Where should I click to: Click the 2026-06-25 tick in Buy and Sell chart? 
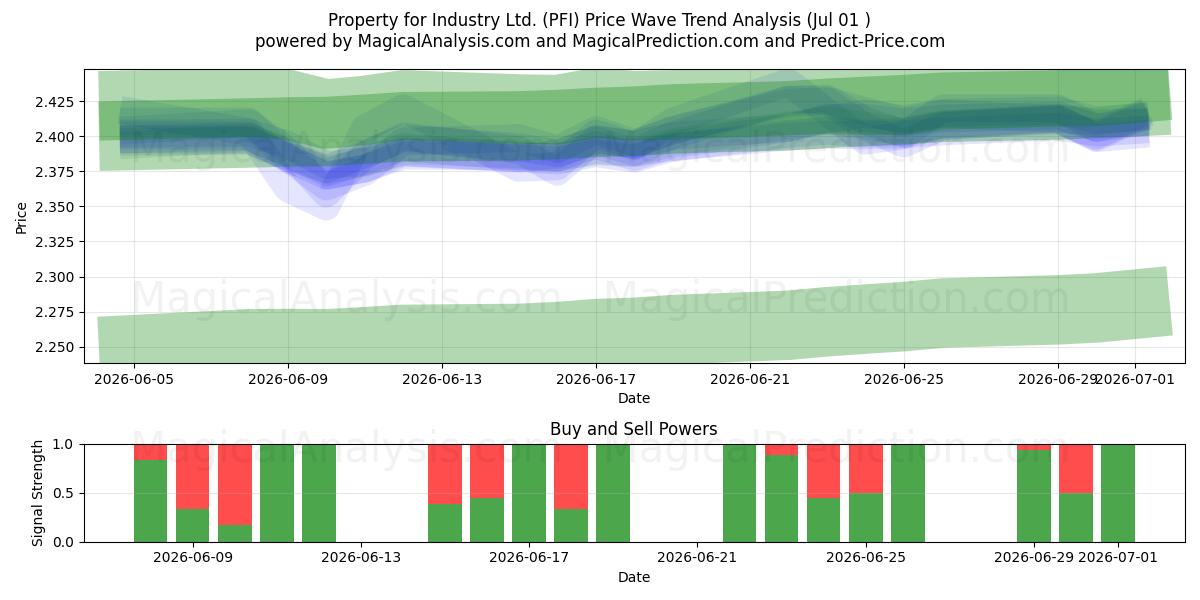tap(864, 558)
